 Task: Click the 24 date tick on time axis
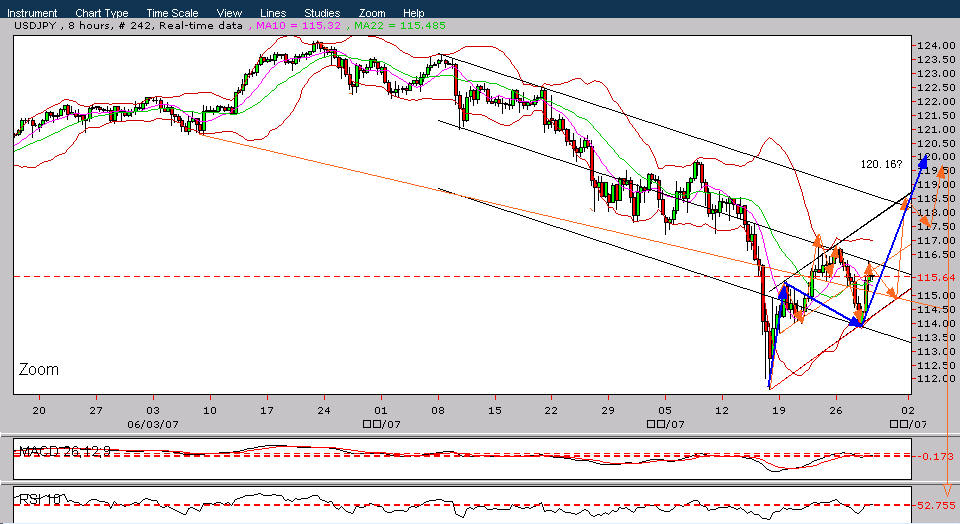(323, 410)
